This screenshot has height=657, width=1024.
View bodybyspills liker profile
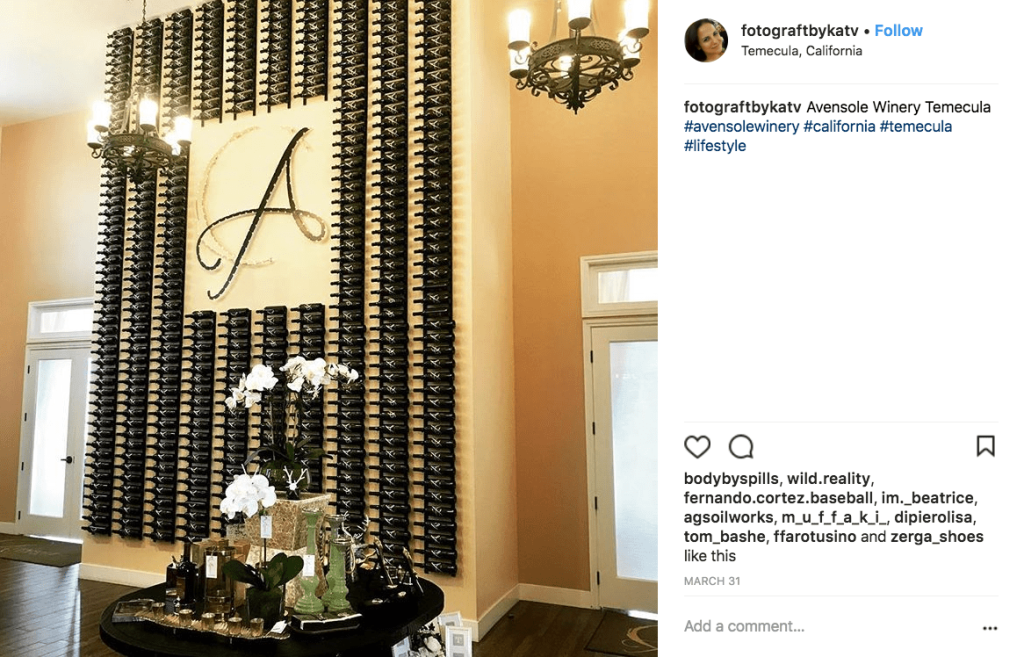[731, 479]
